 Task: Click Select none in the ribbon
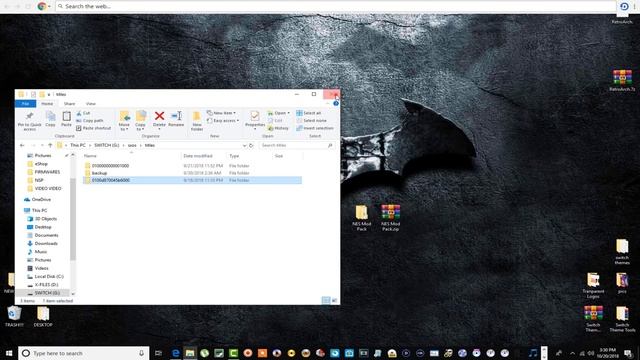(311, 120)
